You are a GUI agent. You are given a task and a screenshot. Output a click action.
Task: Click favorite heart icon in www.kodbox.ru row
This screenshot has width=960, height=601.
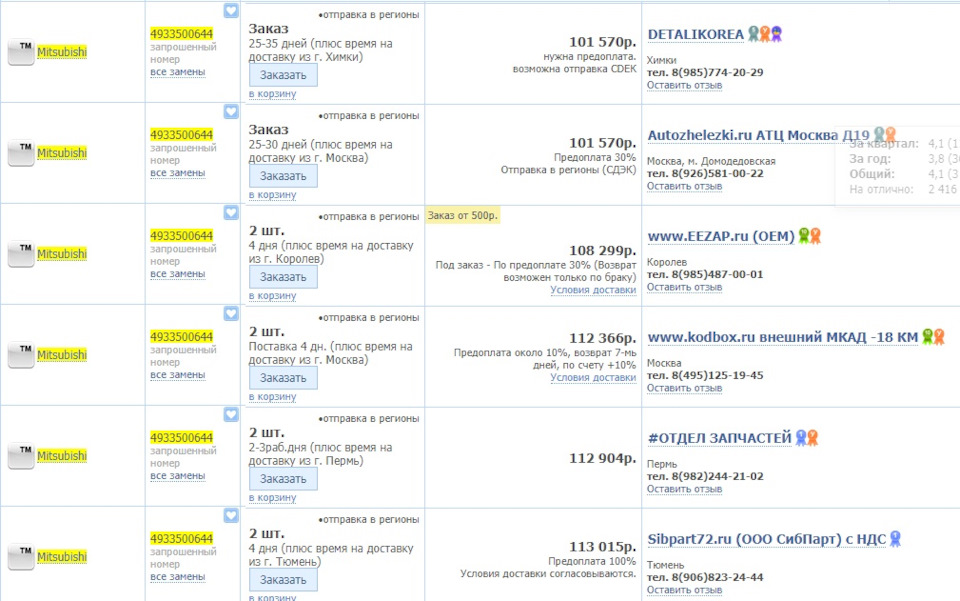tap(231, 313)
